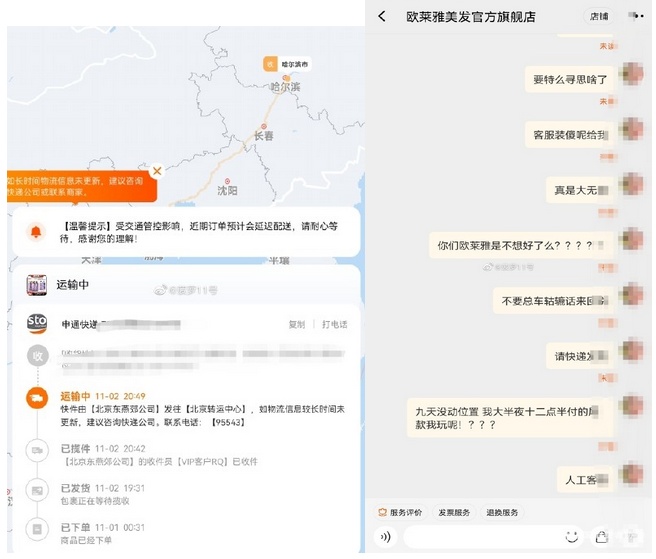Tap the 运输中 11-02 20:49 entry
This screenshot has height=559, width=656.
[202, 409]
